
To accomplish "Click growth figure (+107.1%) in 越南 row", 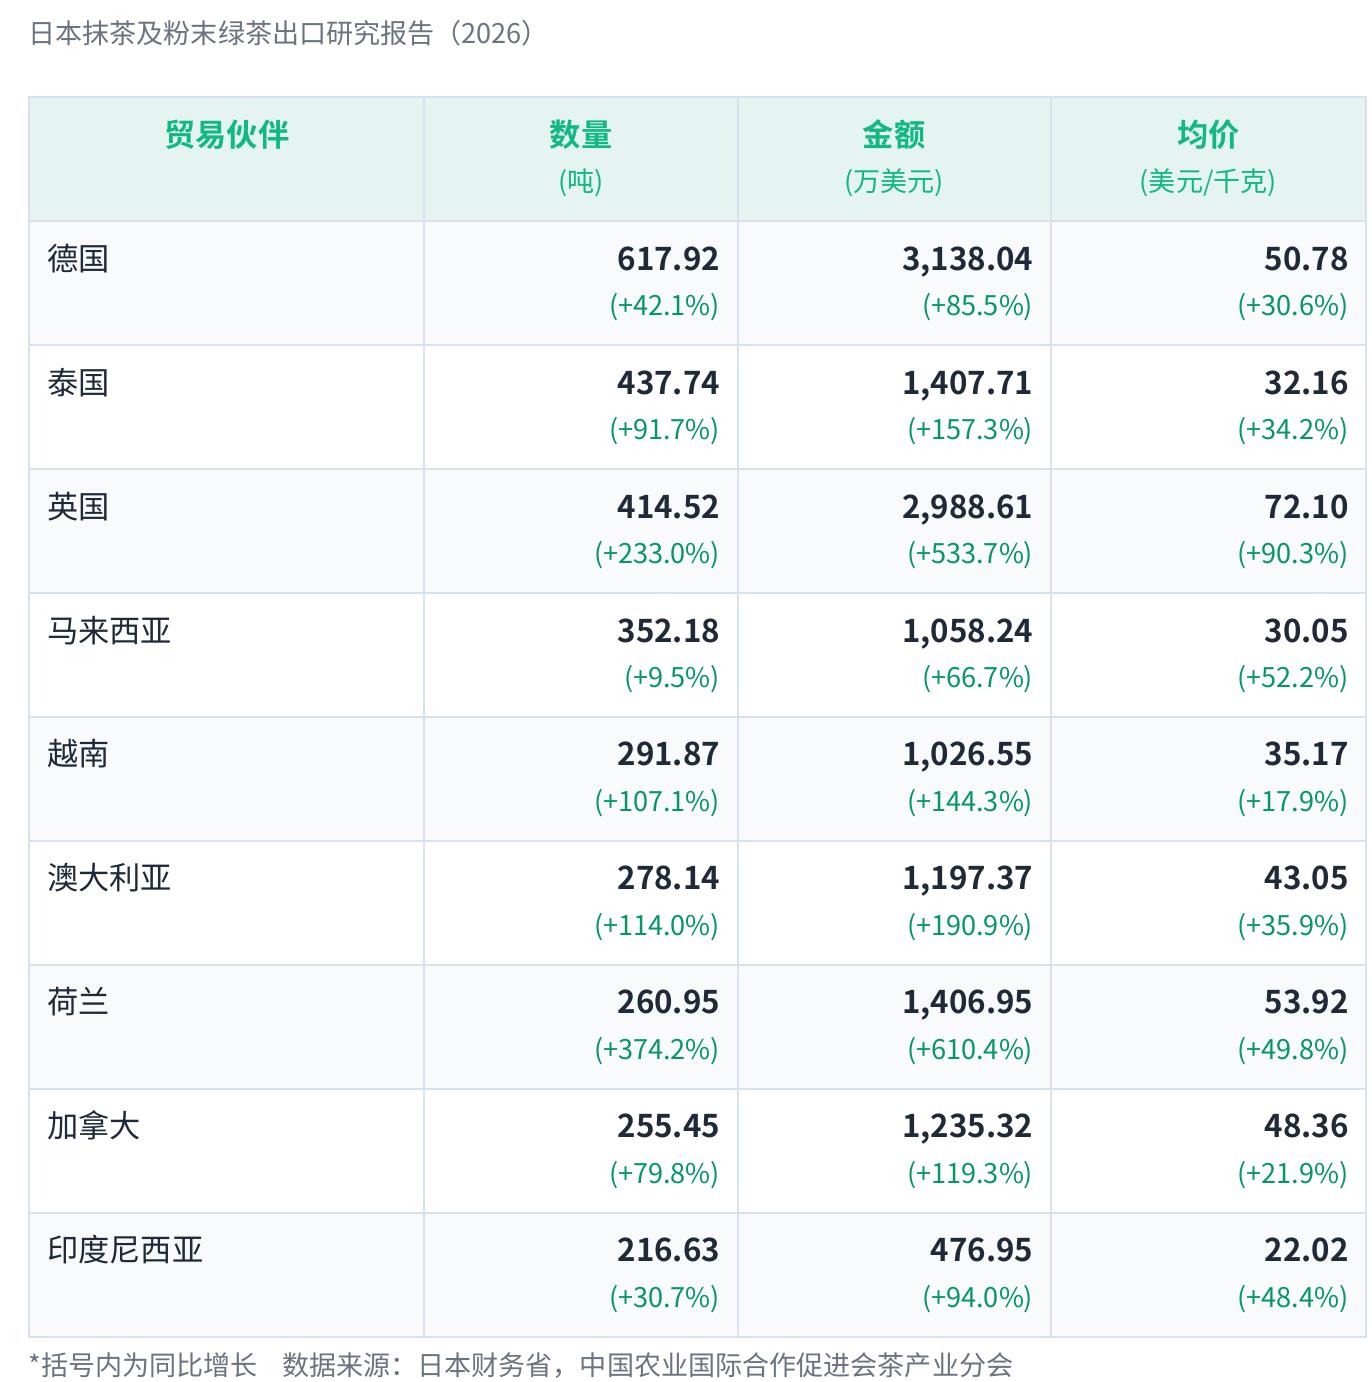I will tap(657, 801).
